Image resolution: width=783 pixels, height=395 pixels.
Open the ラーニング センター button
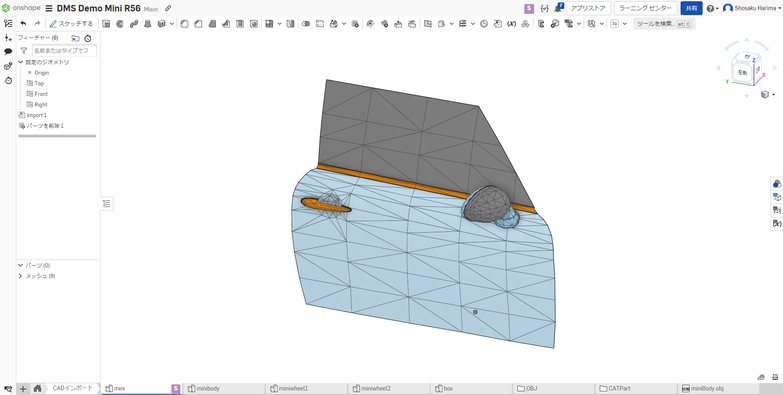point(646,8)
